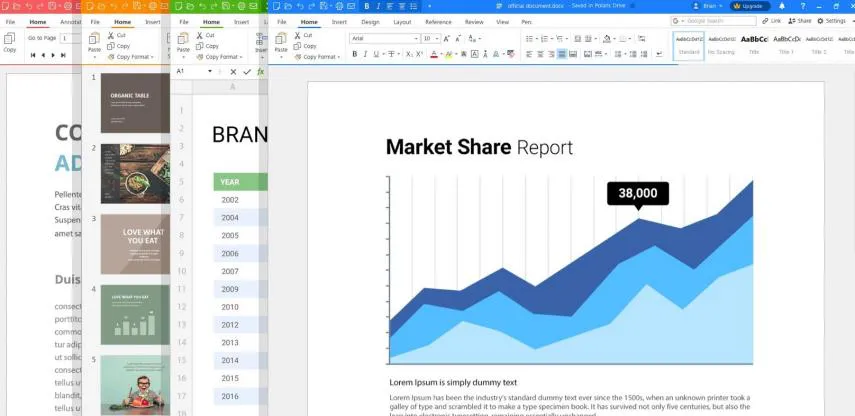Image resolution: width=855 pixels, height=416 pixels.
Task: Click the notification bell icon
Action: 782,6
